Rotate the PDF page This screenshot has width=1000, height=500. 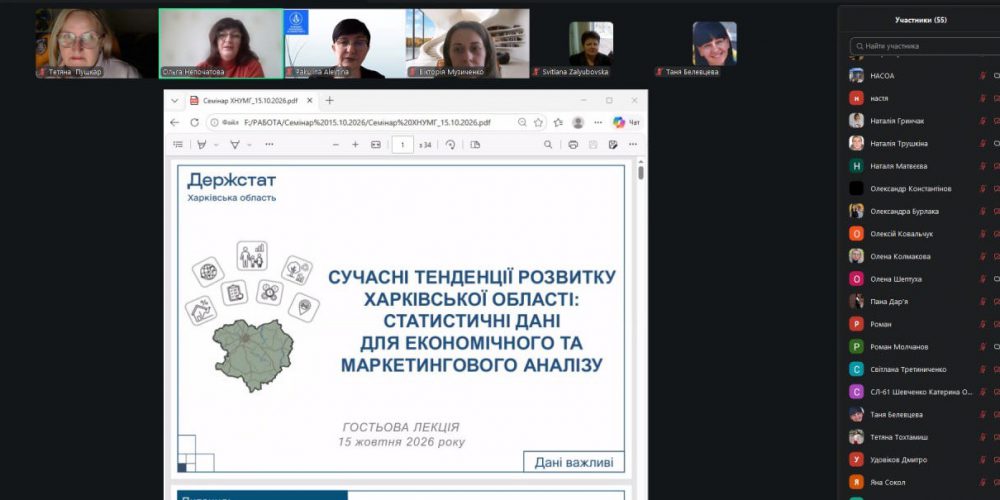click(x=450, y=145)
